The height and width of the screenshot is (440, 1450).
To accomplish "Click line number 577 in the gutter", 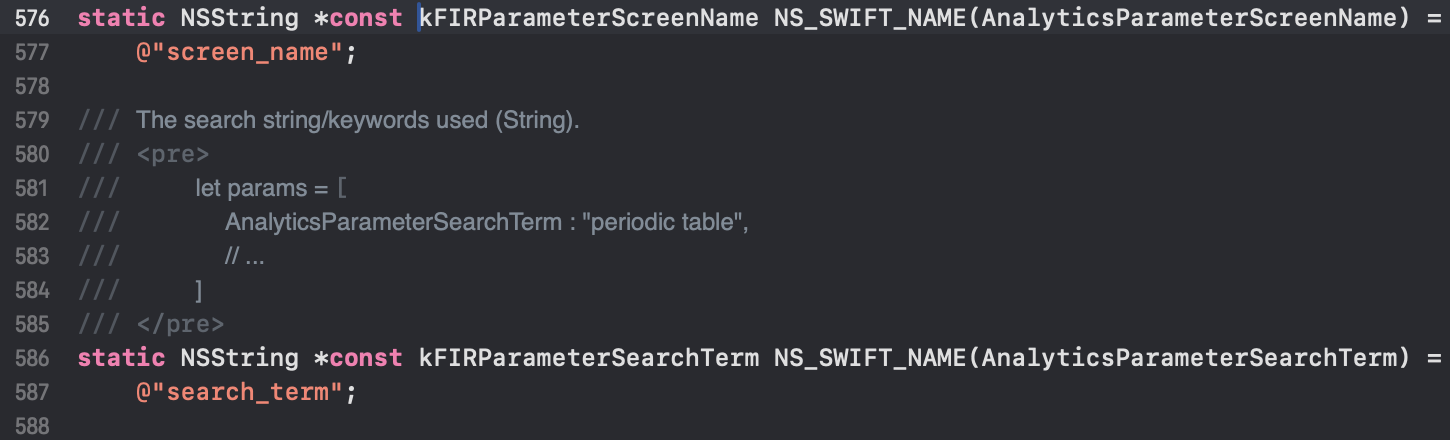I will 33,53.
